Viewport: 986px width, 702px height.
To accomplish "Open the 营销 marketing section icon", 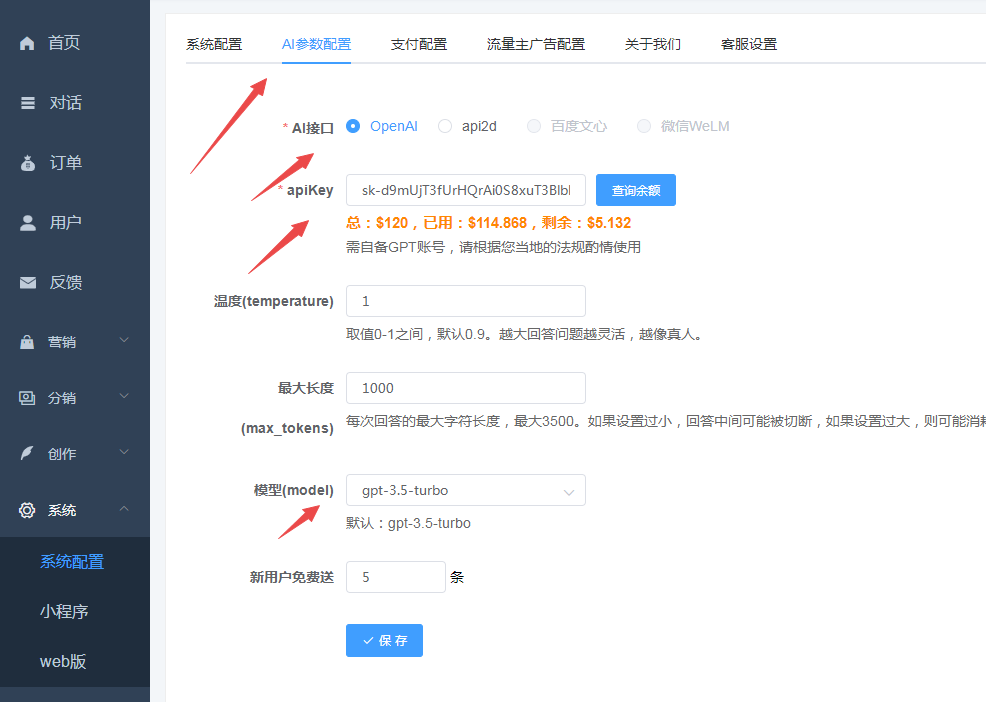I will [25, 340].
